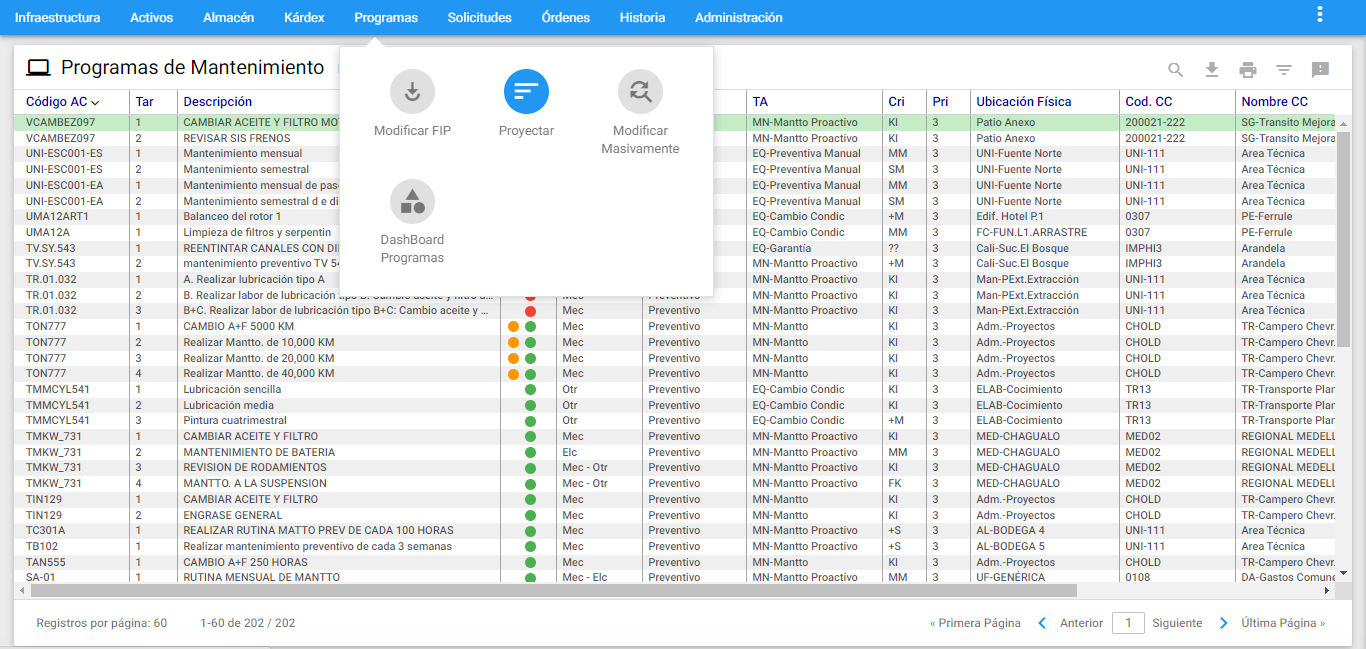Click the page number input field
The width and height of the screenshot is (1366, 649).
tap(1128, 623)
